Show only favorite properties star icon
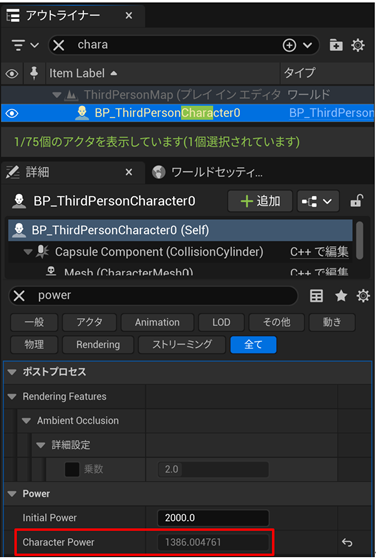The width and height of the screenshot is (376, 558). click(341, 296)
